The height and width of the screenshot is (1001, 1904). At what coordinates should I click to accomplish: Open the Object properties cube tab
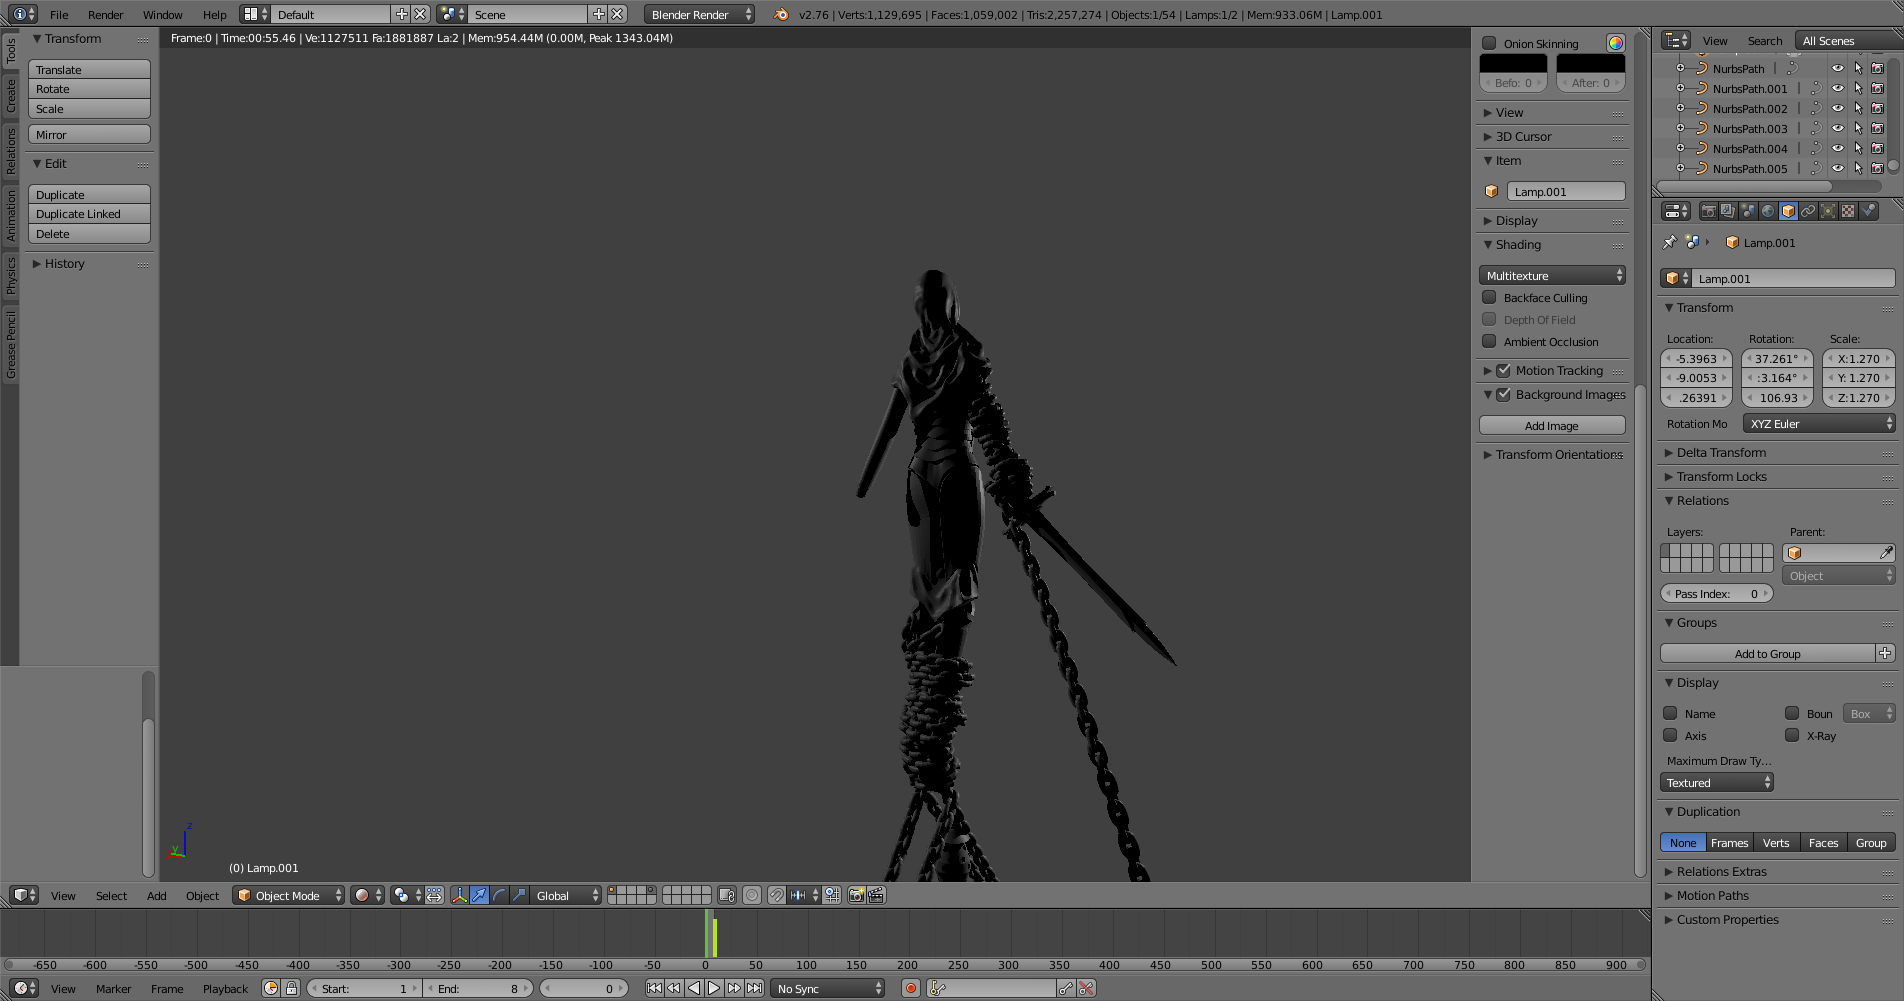pyautogui.click(x=1788, y=211)
